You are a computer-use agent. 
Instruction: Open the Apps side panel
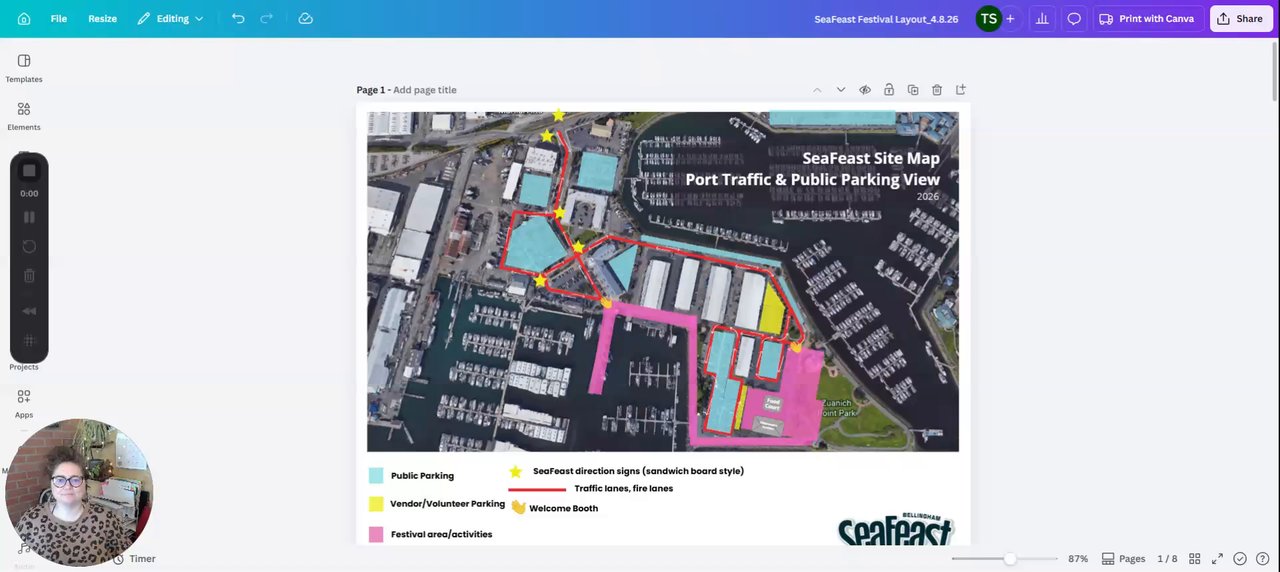(24, 403)
